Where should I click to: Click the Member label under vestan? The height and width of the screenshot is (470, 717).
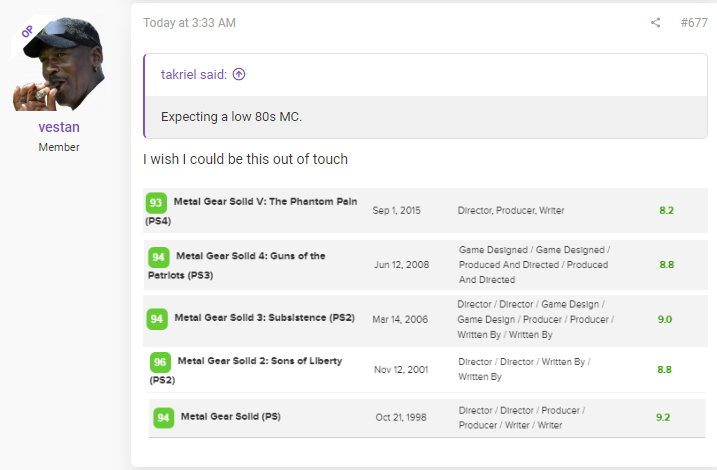coord(59,147)
